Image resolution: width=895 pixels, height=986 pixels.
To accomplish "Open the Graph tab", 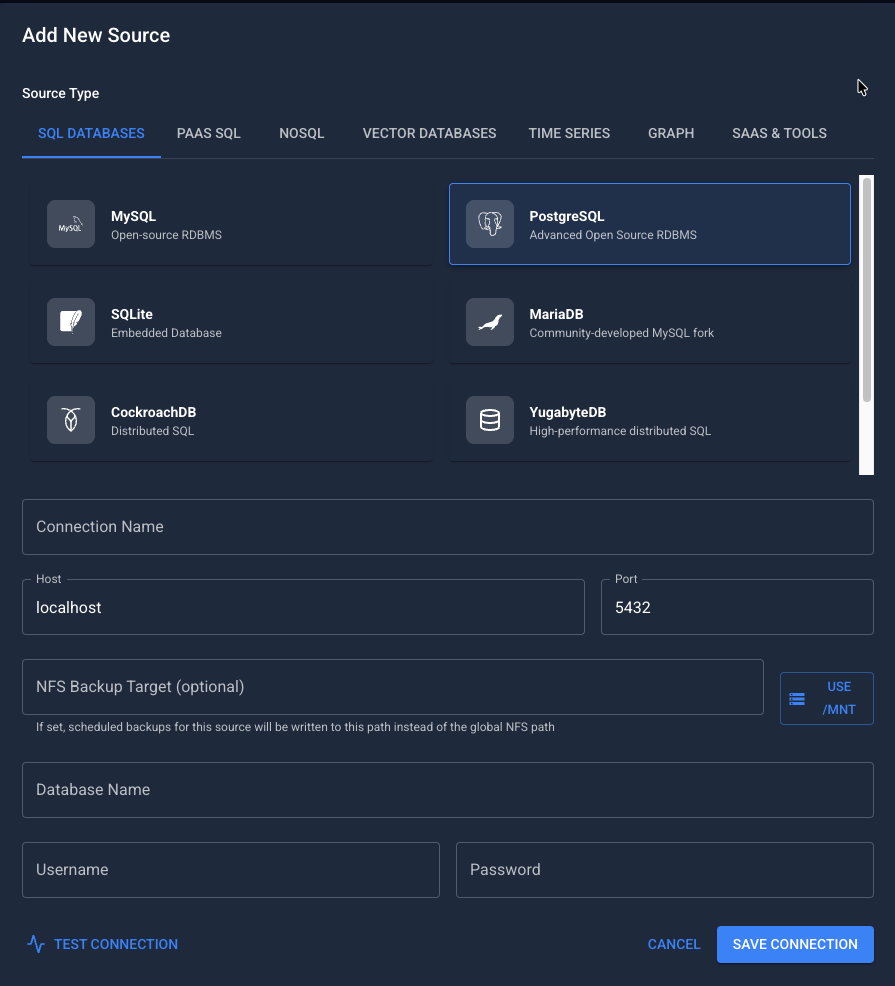I will 671,133.
